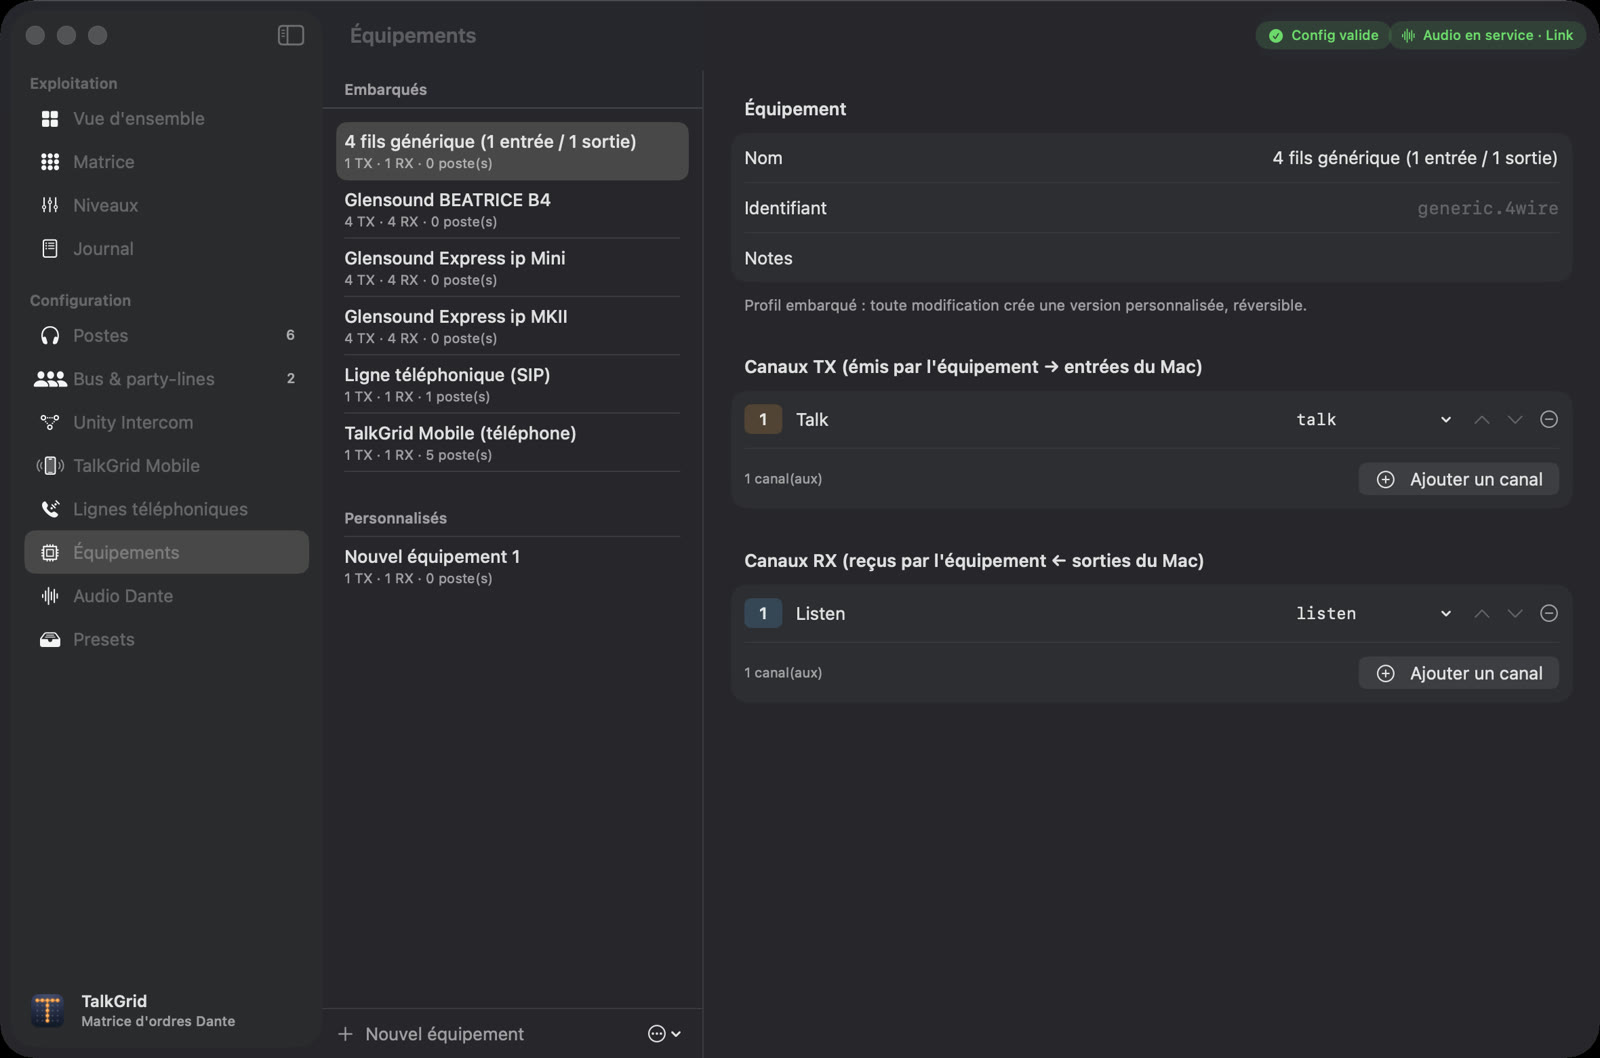This screenshot has width=1600, height=1058.
Task: Select Glensound Express ip Mini profile
Action: [x=512, y=268]
